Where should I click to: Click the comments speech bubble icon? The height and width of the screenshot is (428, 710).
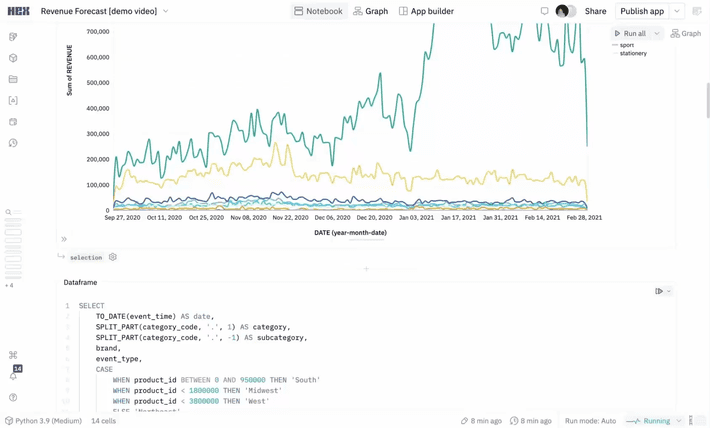point(544,11)
